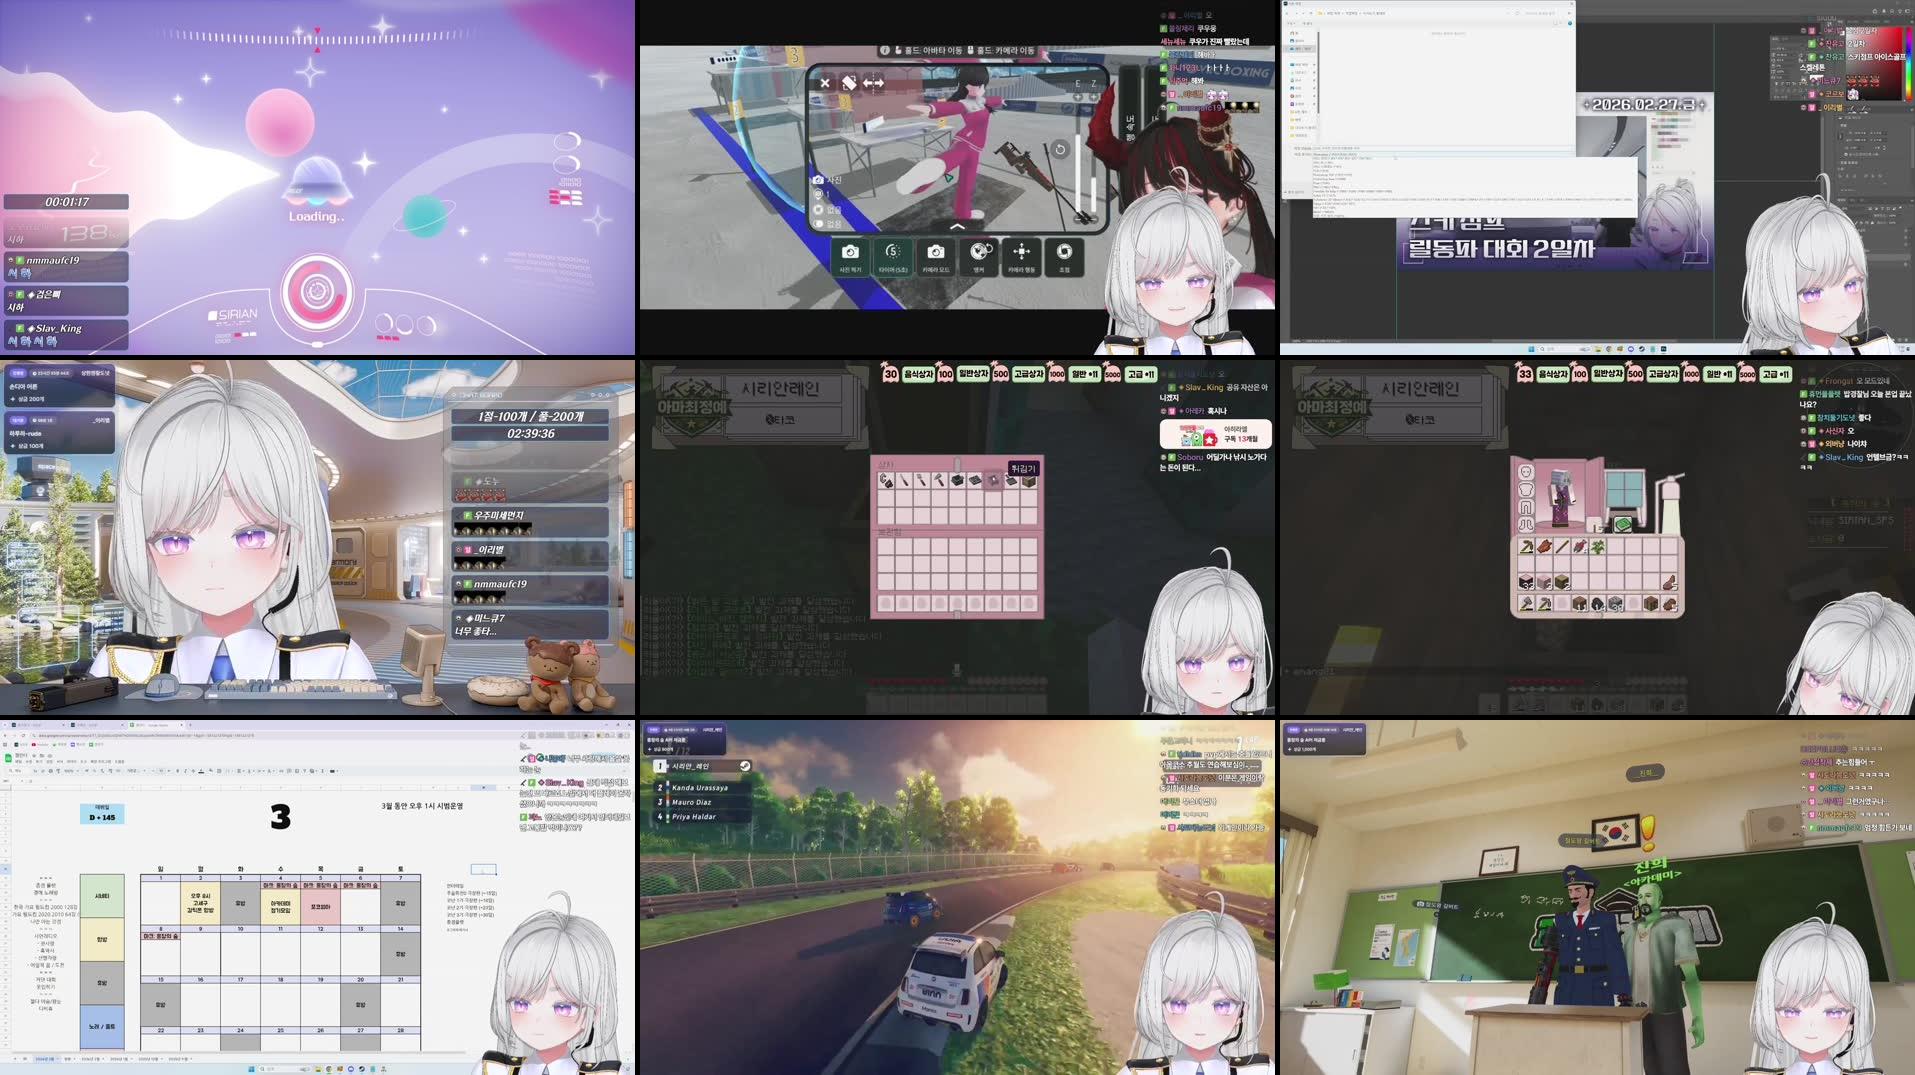Viewport: 1915px width, 1075px height.
Task: Select the 5-second 타이머 timer icon
Action: tap(892, 252)
